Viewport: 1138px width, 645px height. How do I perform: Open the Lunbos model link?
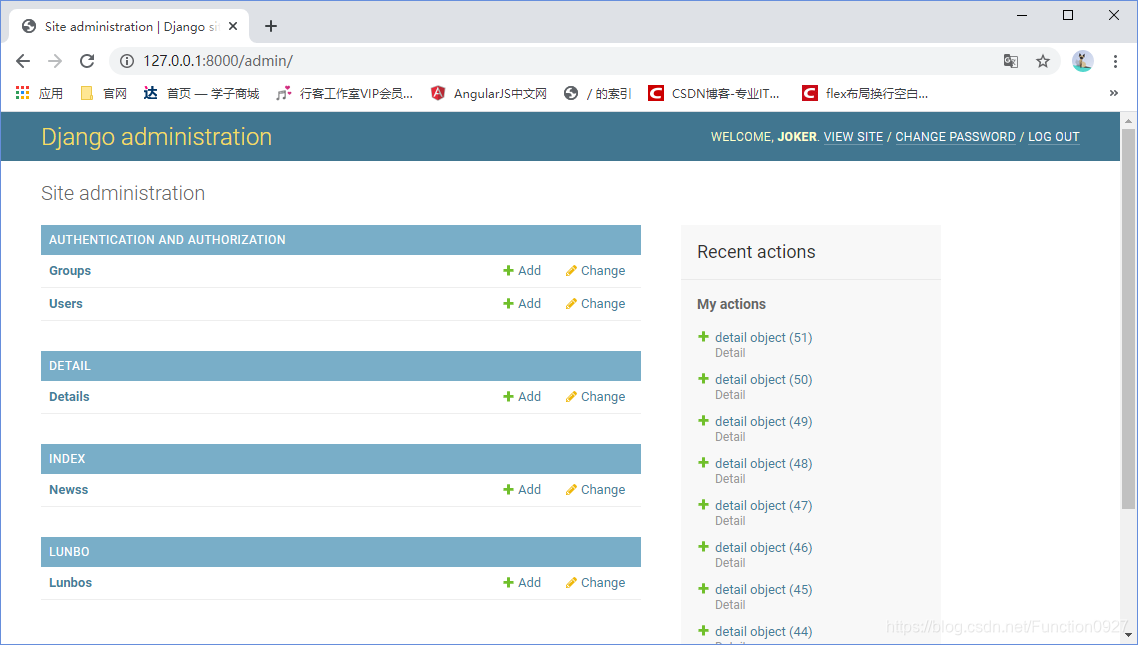coord(70,583)
